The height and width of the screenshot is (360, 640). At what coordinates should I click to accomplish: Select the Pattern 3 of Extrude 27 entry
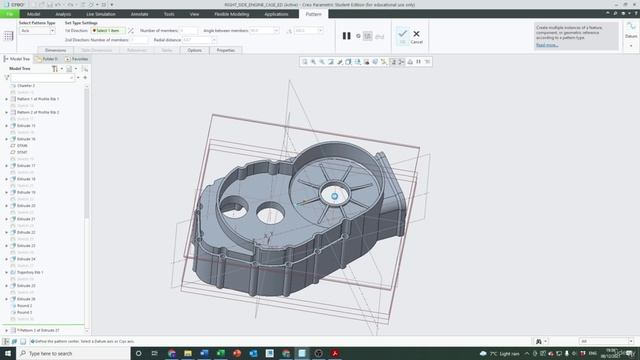[38, 330]
